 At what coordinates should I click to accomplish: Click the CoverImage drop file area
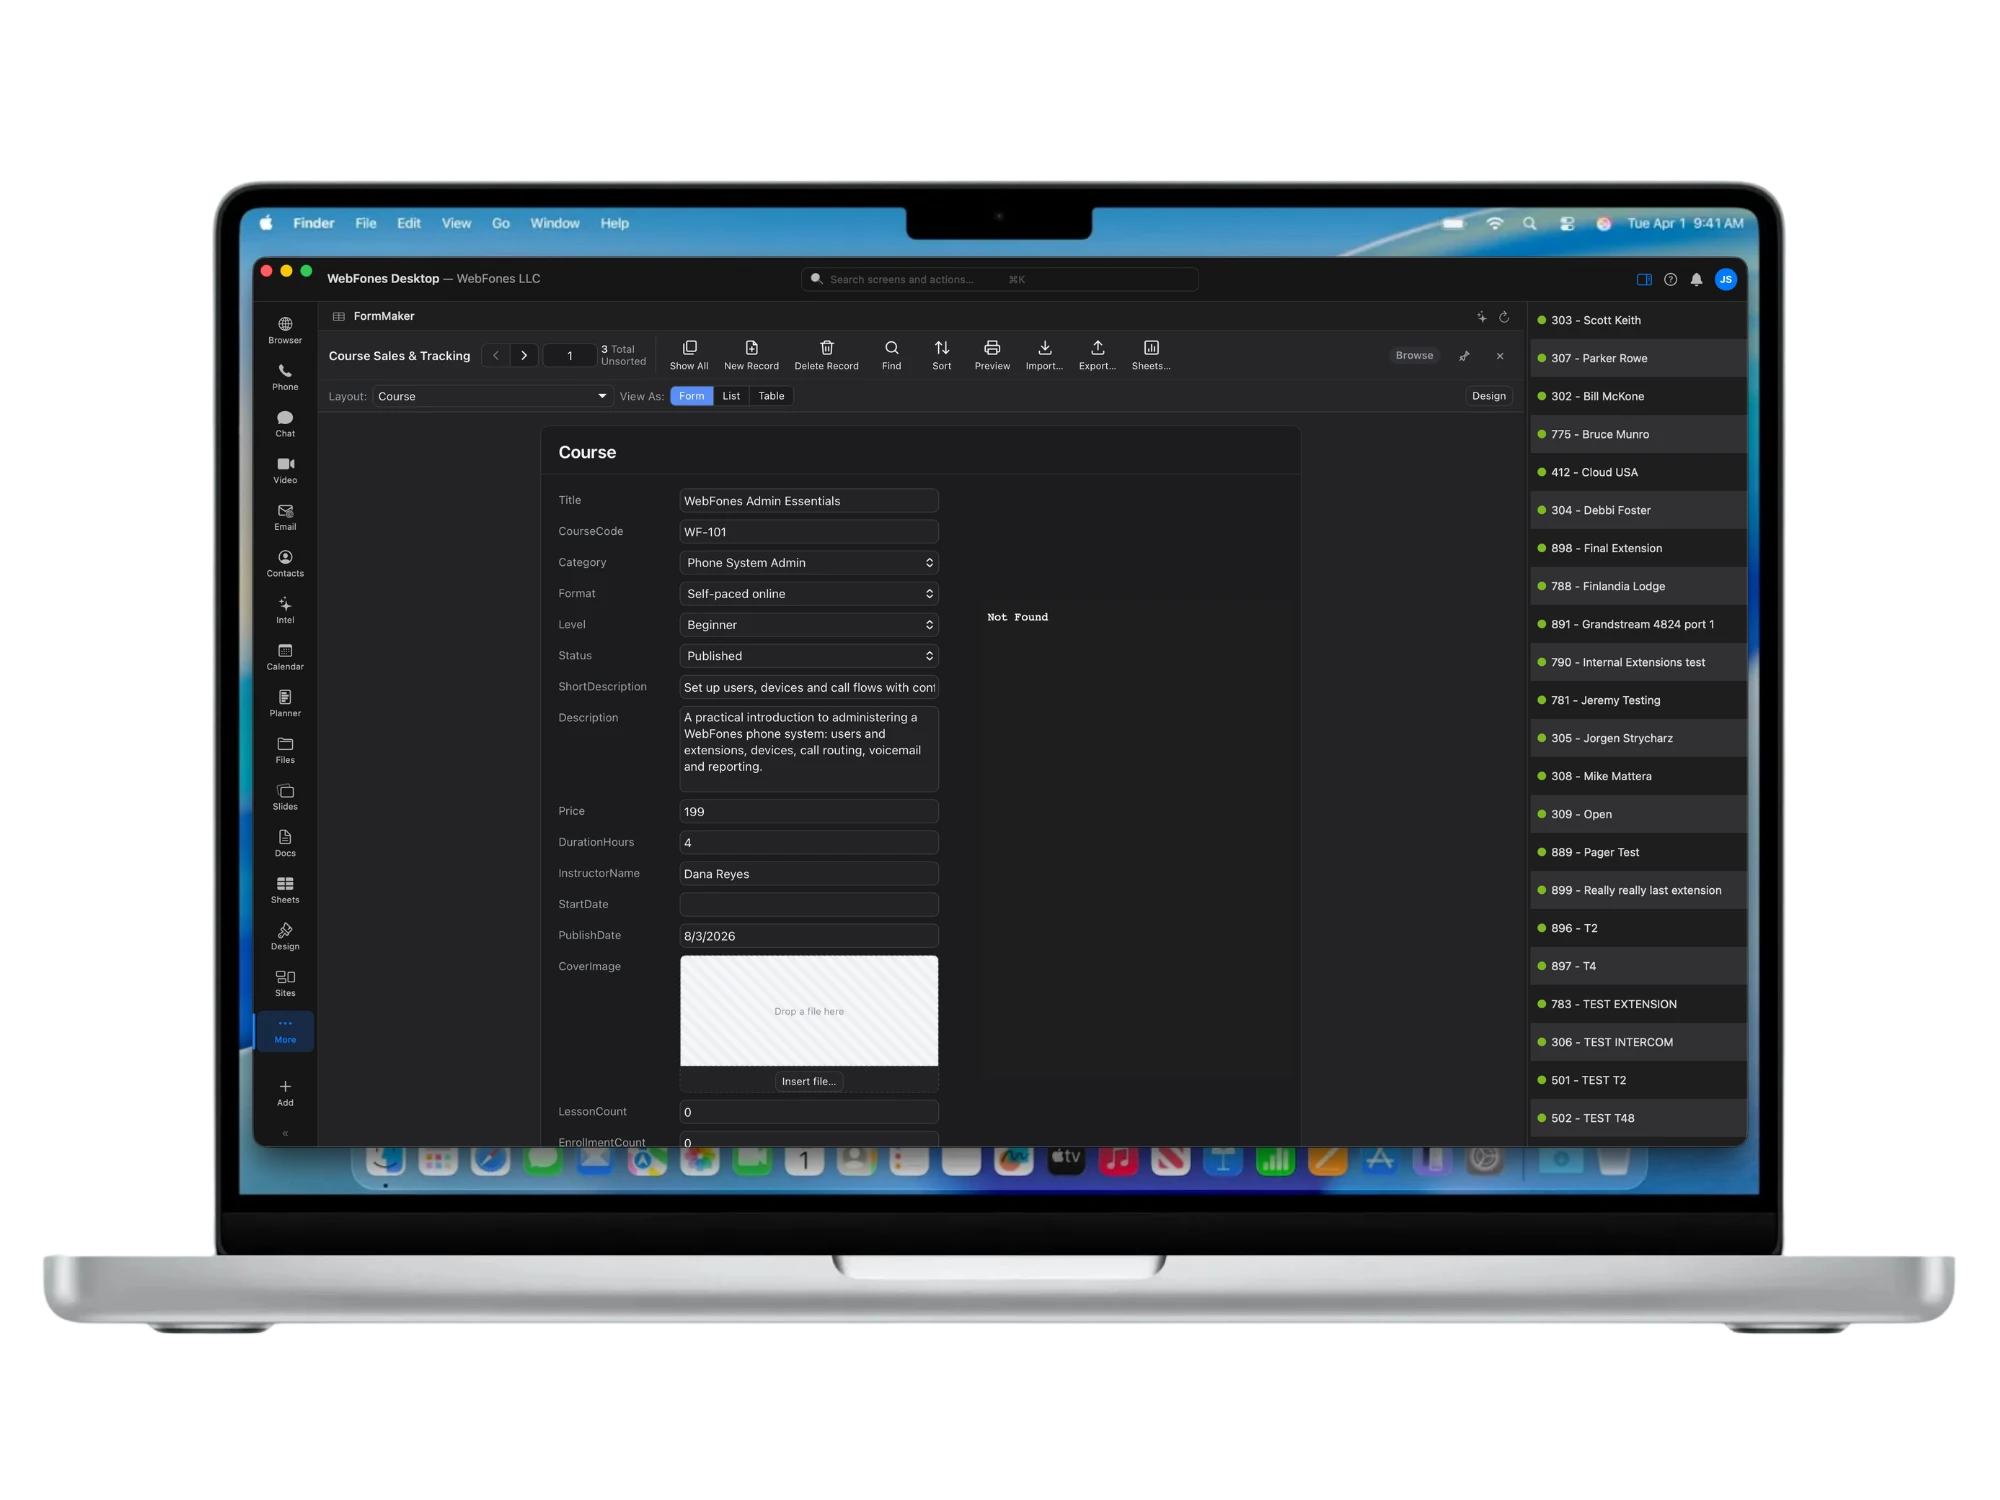(x=808, y=1011)
